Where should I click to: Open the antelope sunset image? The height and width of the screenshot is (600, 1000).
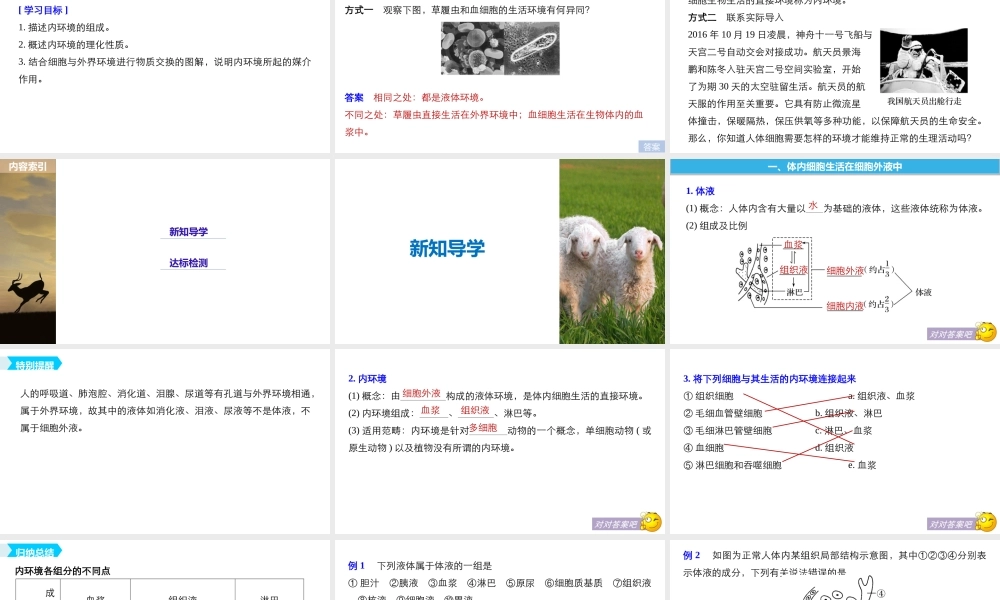point(28,258)
